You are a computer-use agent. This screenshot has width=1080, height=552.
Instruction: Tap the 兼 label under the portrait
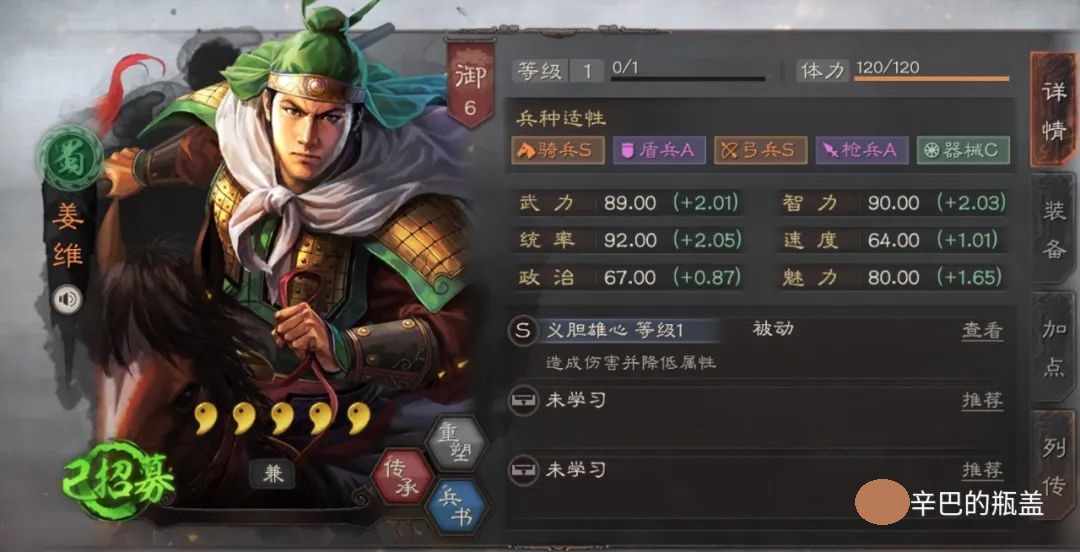[x=273, y=474]
